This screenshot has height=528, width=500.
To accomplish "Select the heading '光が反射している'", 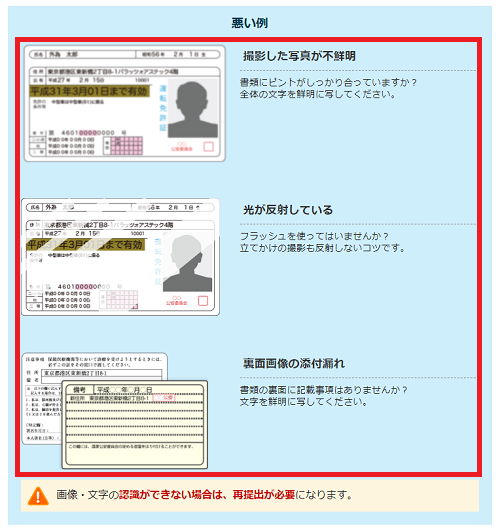I will (288, 210).
